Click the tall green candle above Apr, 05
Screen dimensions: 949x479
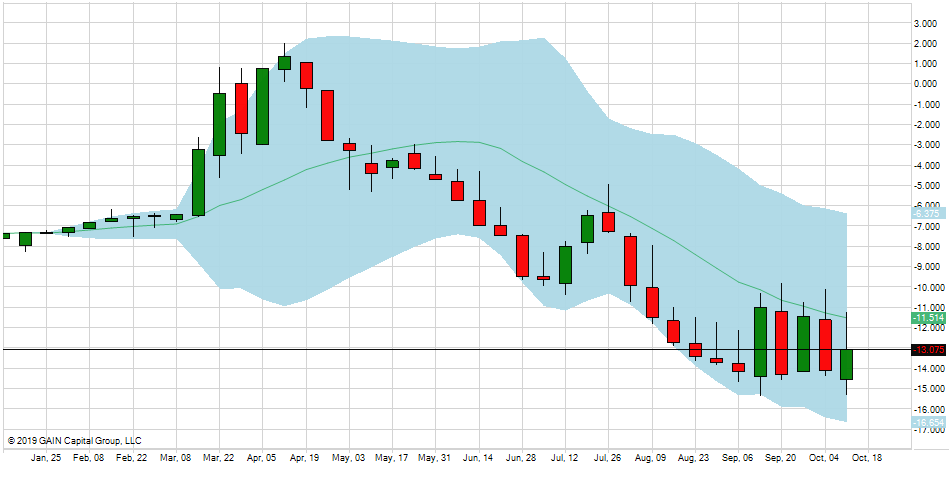coord(262,106)
